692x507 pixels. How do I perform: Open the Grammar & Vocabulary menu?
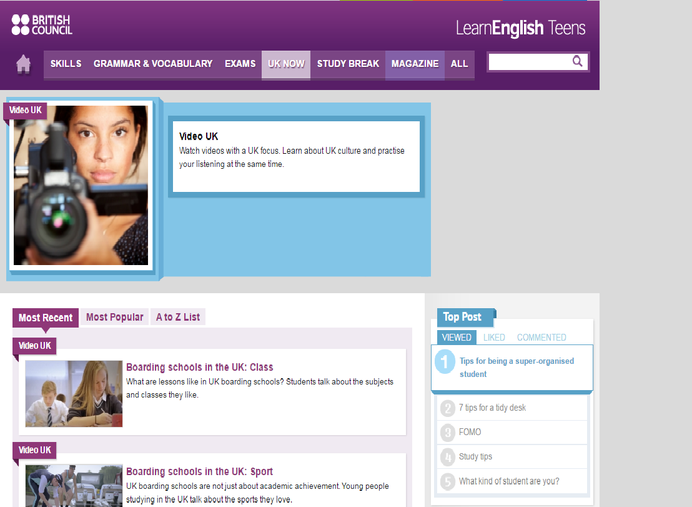[153, 64]
